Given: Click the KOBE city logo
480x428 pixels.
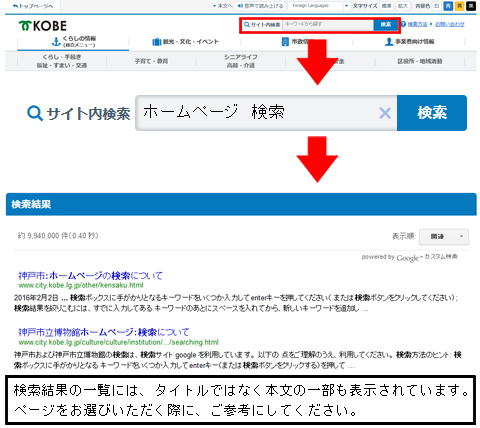Looking at the screenshot, I should click(43, 26).
